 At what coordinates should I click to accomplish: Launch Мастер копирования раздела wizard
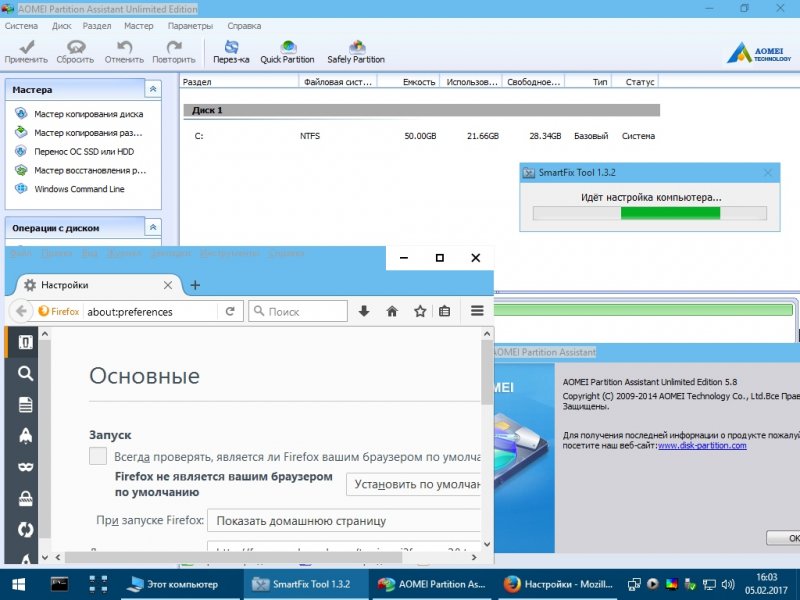tap(88, 133)
